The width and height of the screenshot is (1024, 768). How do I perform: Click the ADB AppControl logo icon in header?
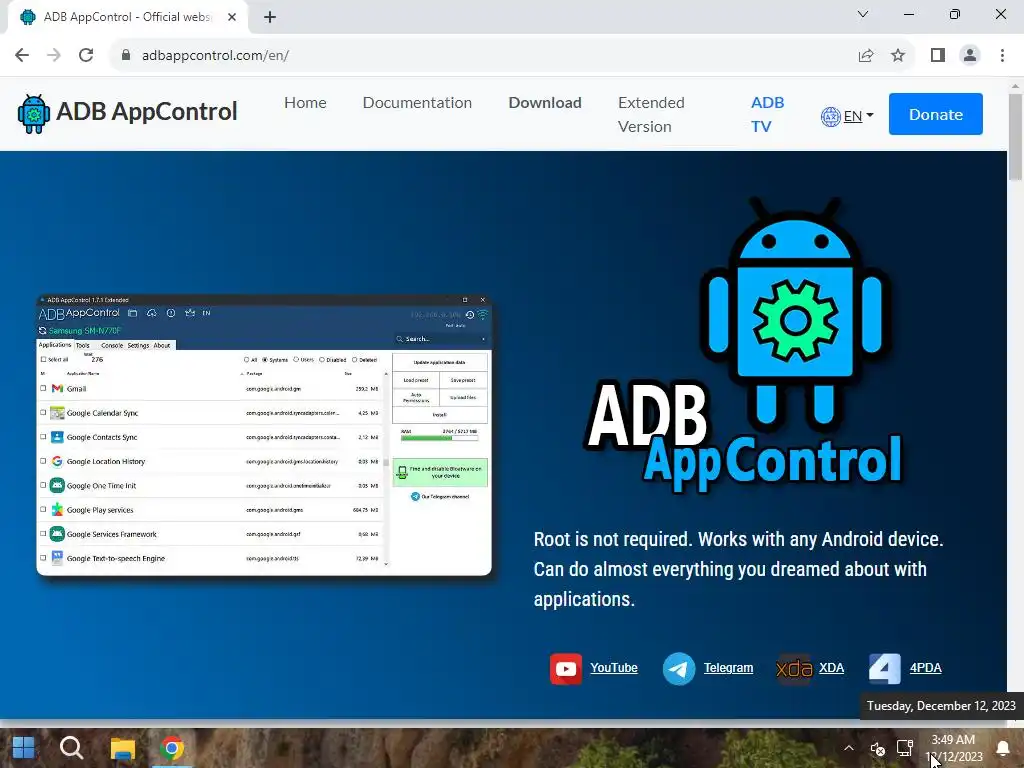click(33, 114)
